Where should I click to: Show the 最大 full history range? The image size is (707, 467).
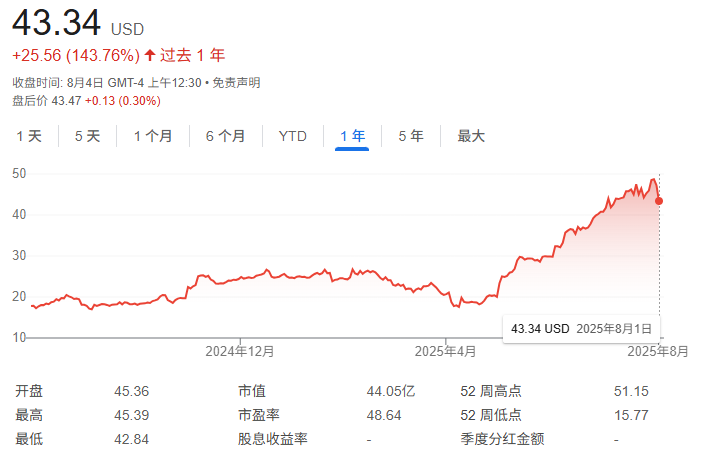coord(471,136)
